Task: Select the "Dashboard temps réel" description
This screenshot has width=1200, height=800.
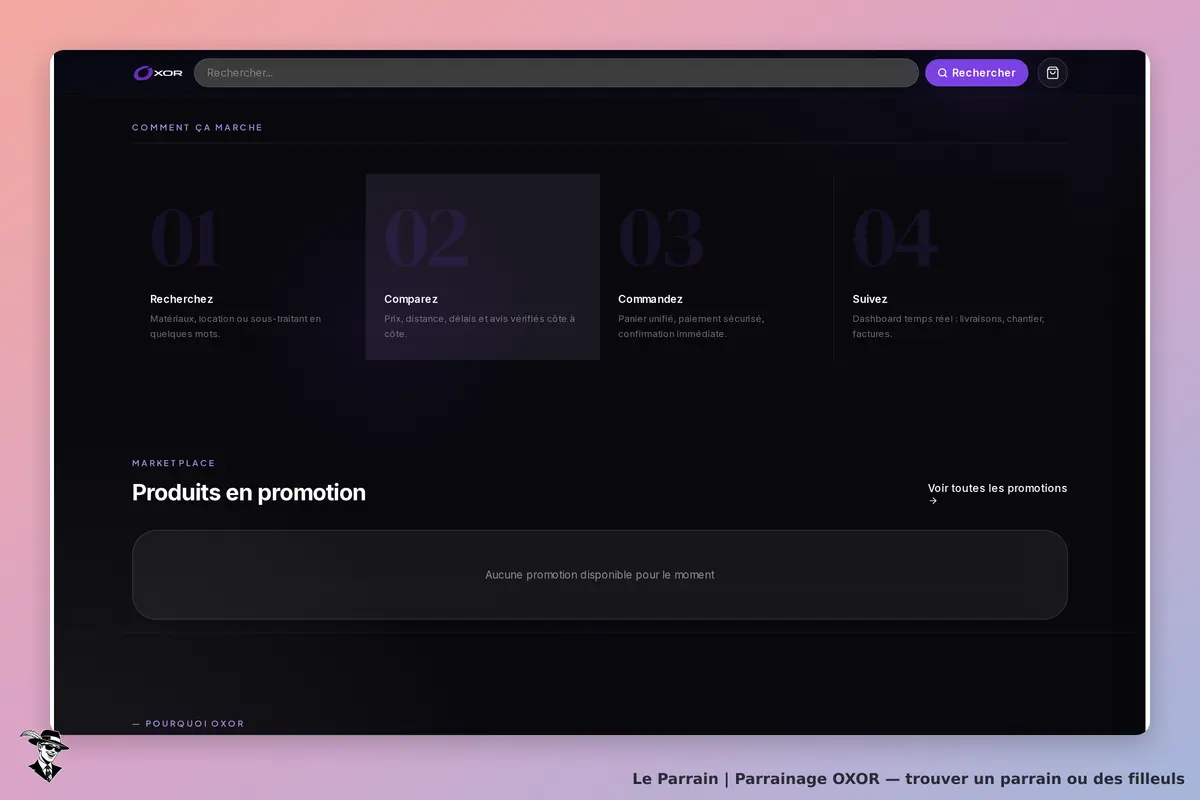Action: pos(948,326)
